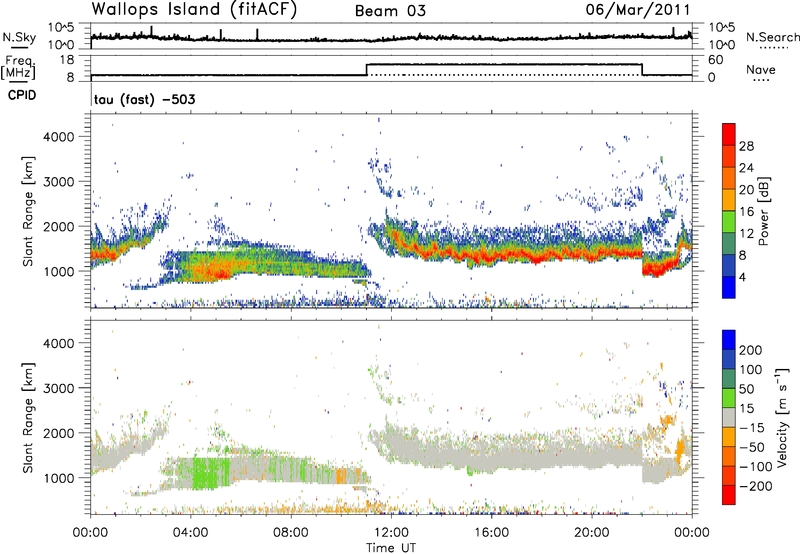The image size is (800, 554).
Task: Click the -100 value on Velocity scale
Action: 755,467
